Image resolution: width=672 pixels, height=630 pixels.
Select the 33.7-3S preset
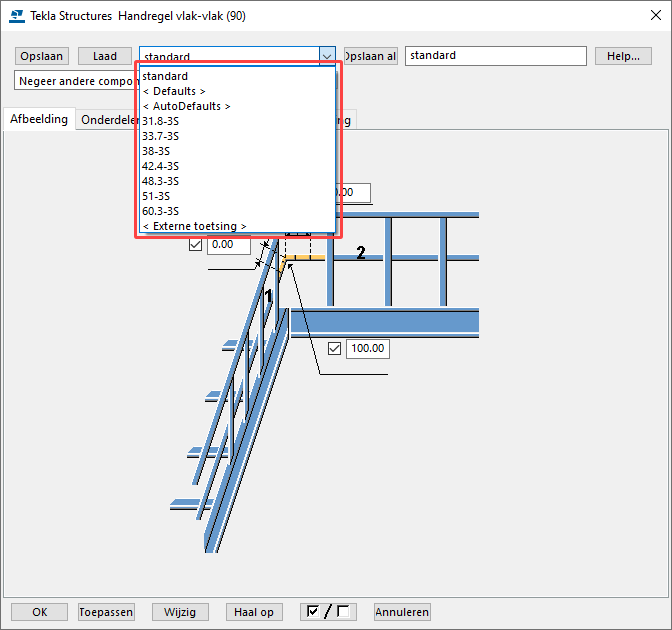(237, 136)
